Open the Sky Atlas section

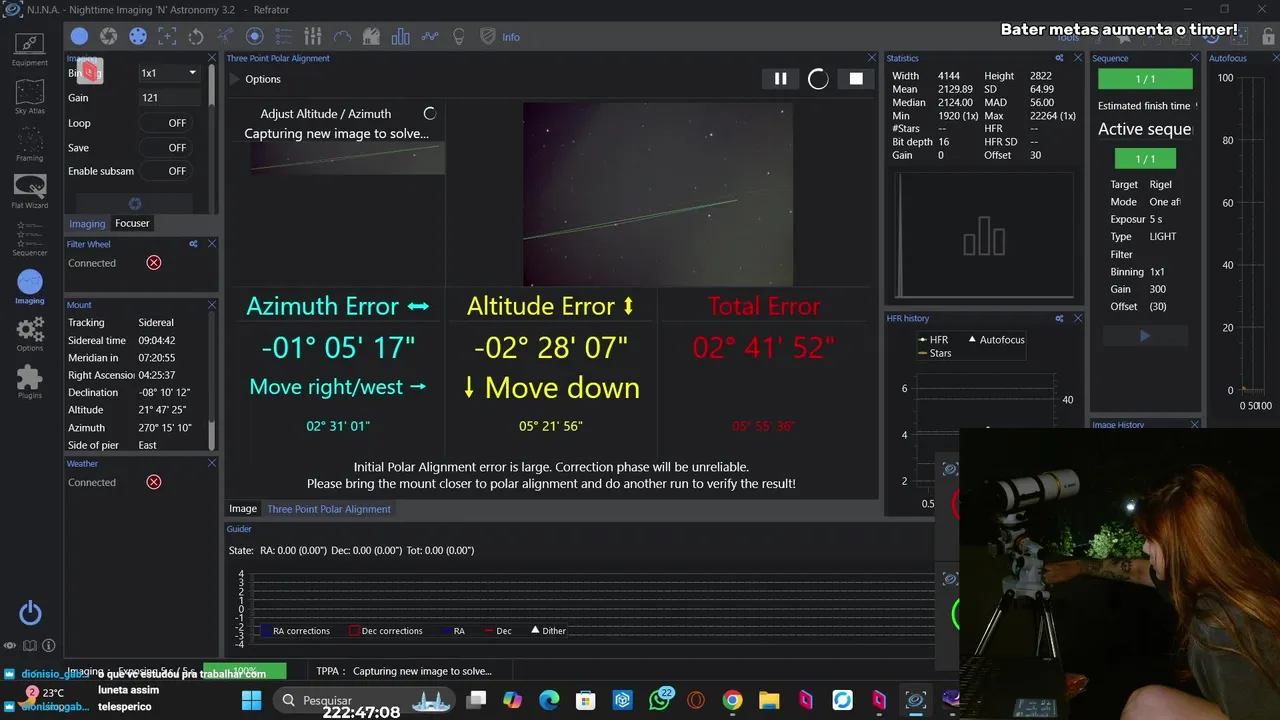(x=30, y=97)
